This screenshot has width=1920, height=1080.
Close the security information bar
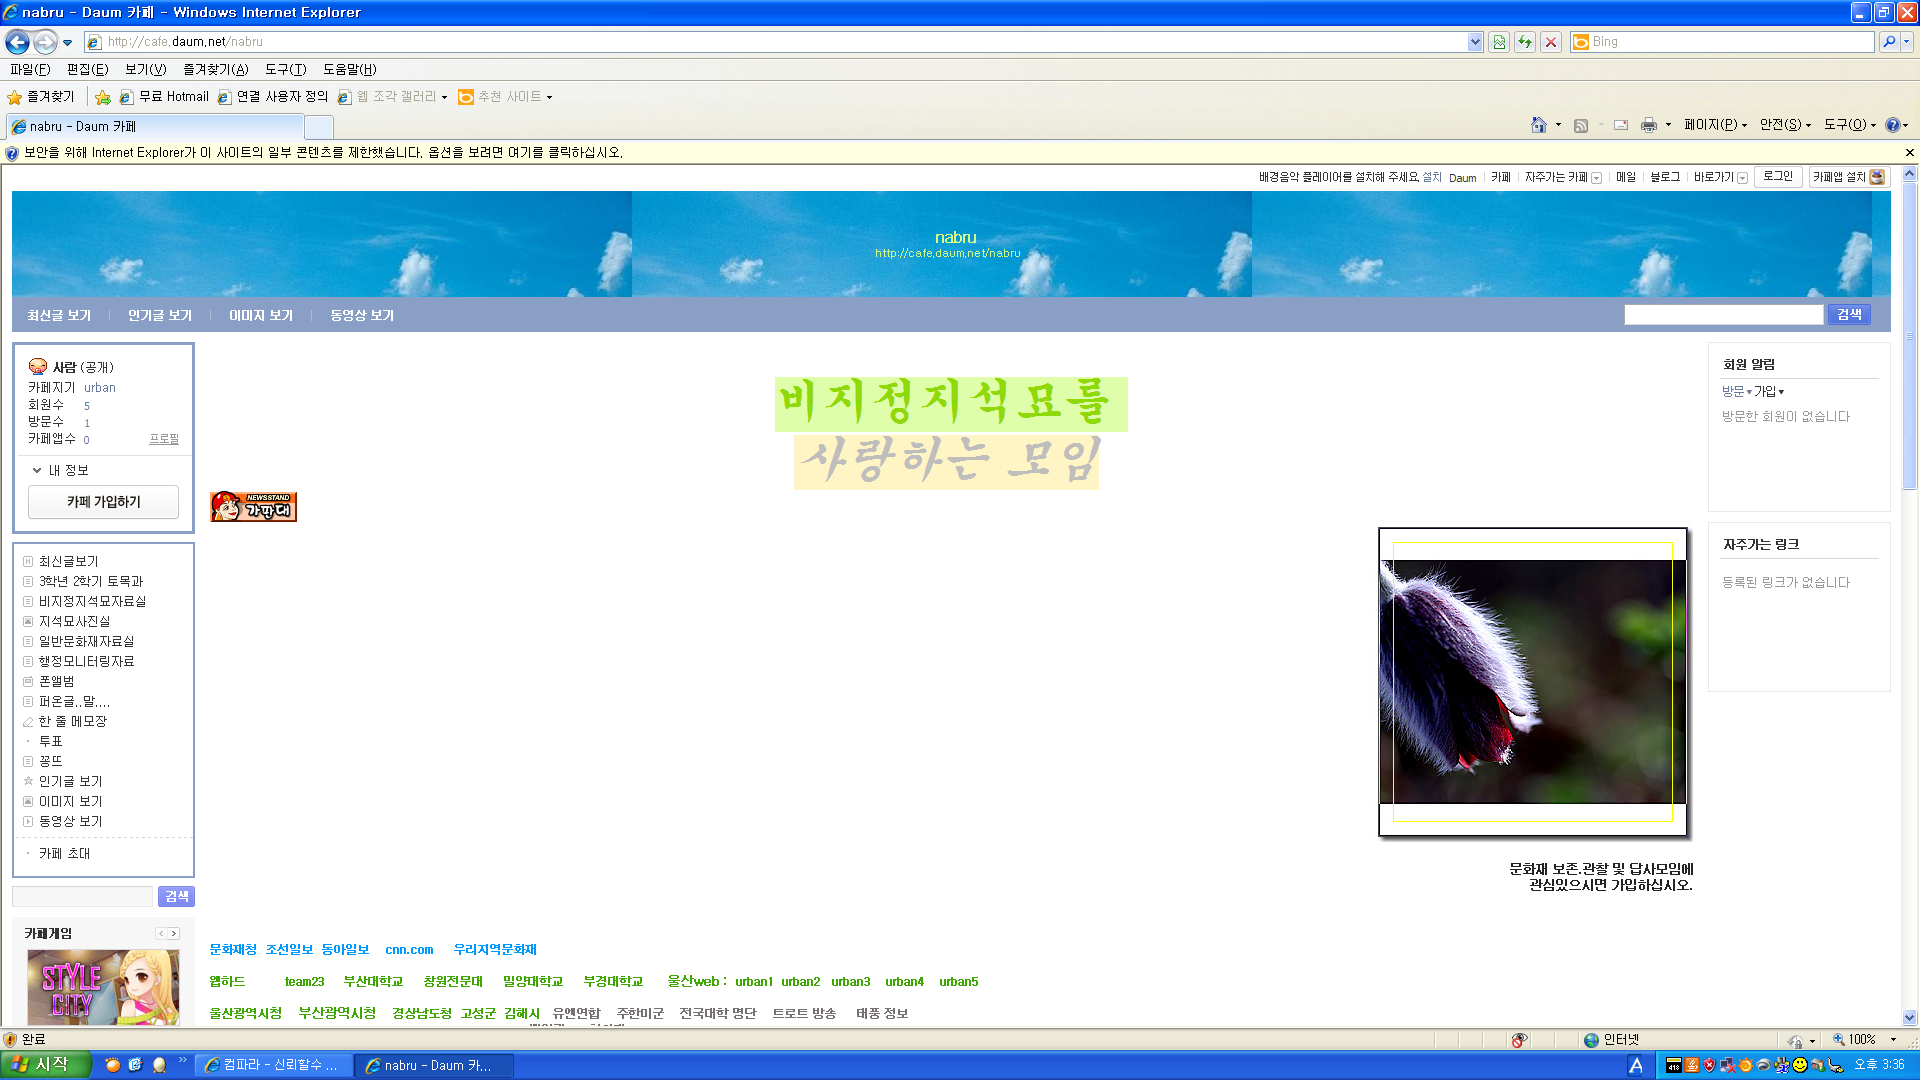[x=1909, y=153]
